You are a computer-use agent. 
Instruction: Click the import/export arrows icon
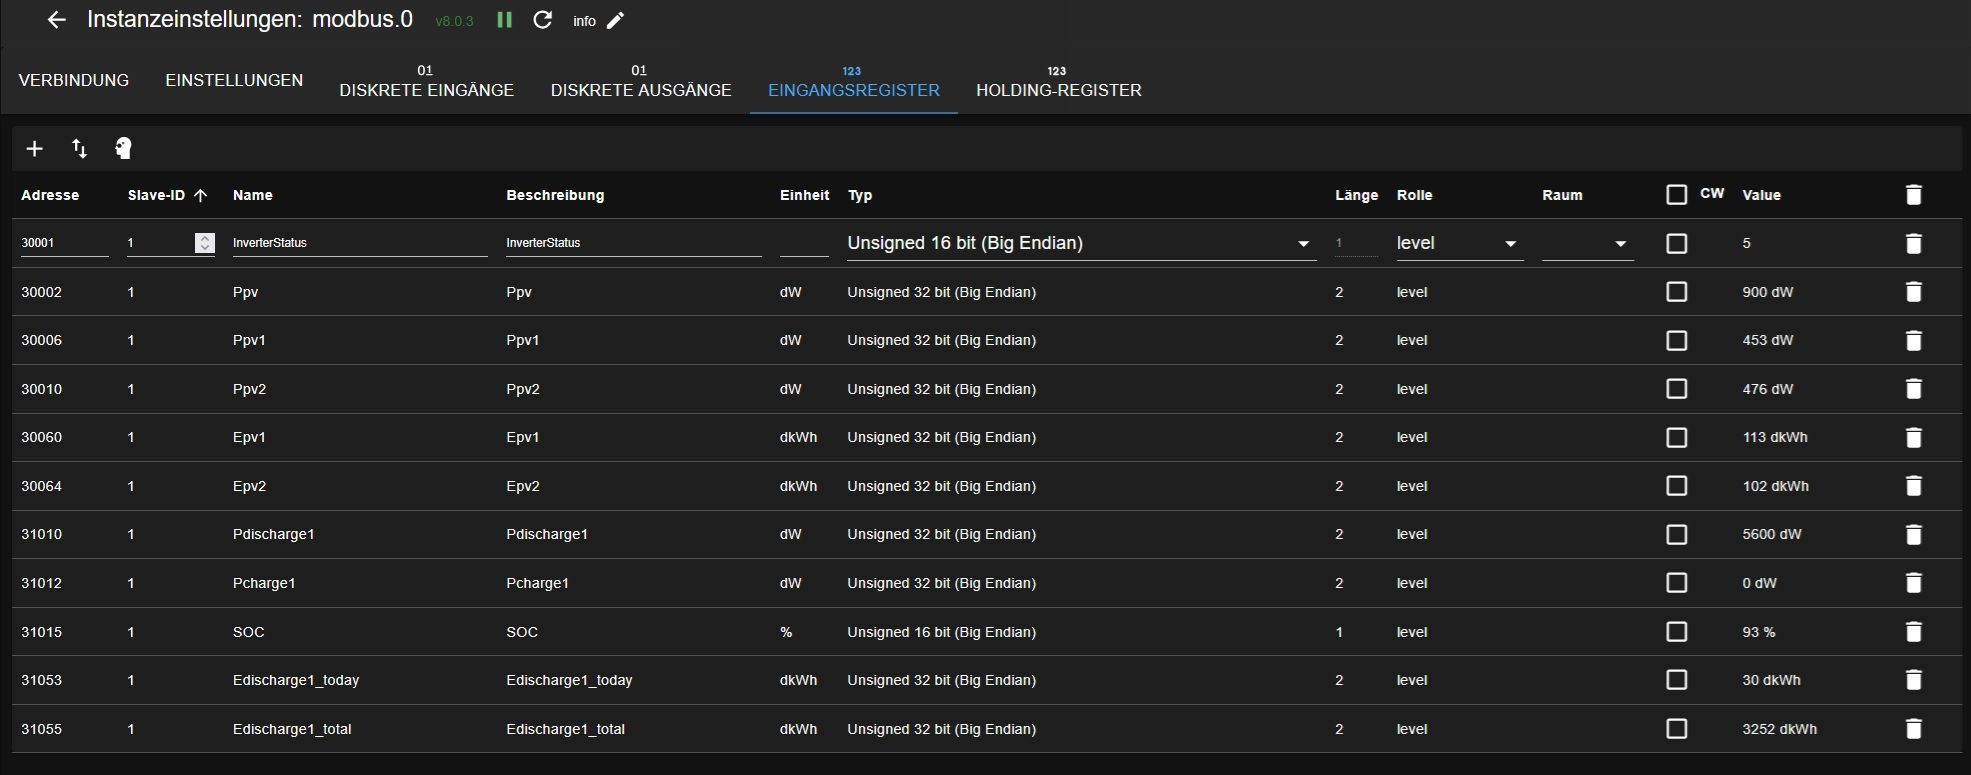click(x=79, y=149)
